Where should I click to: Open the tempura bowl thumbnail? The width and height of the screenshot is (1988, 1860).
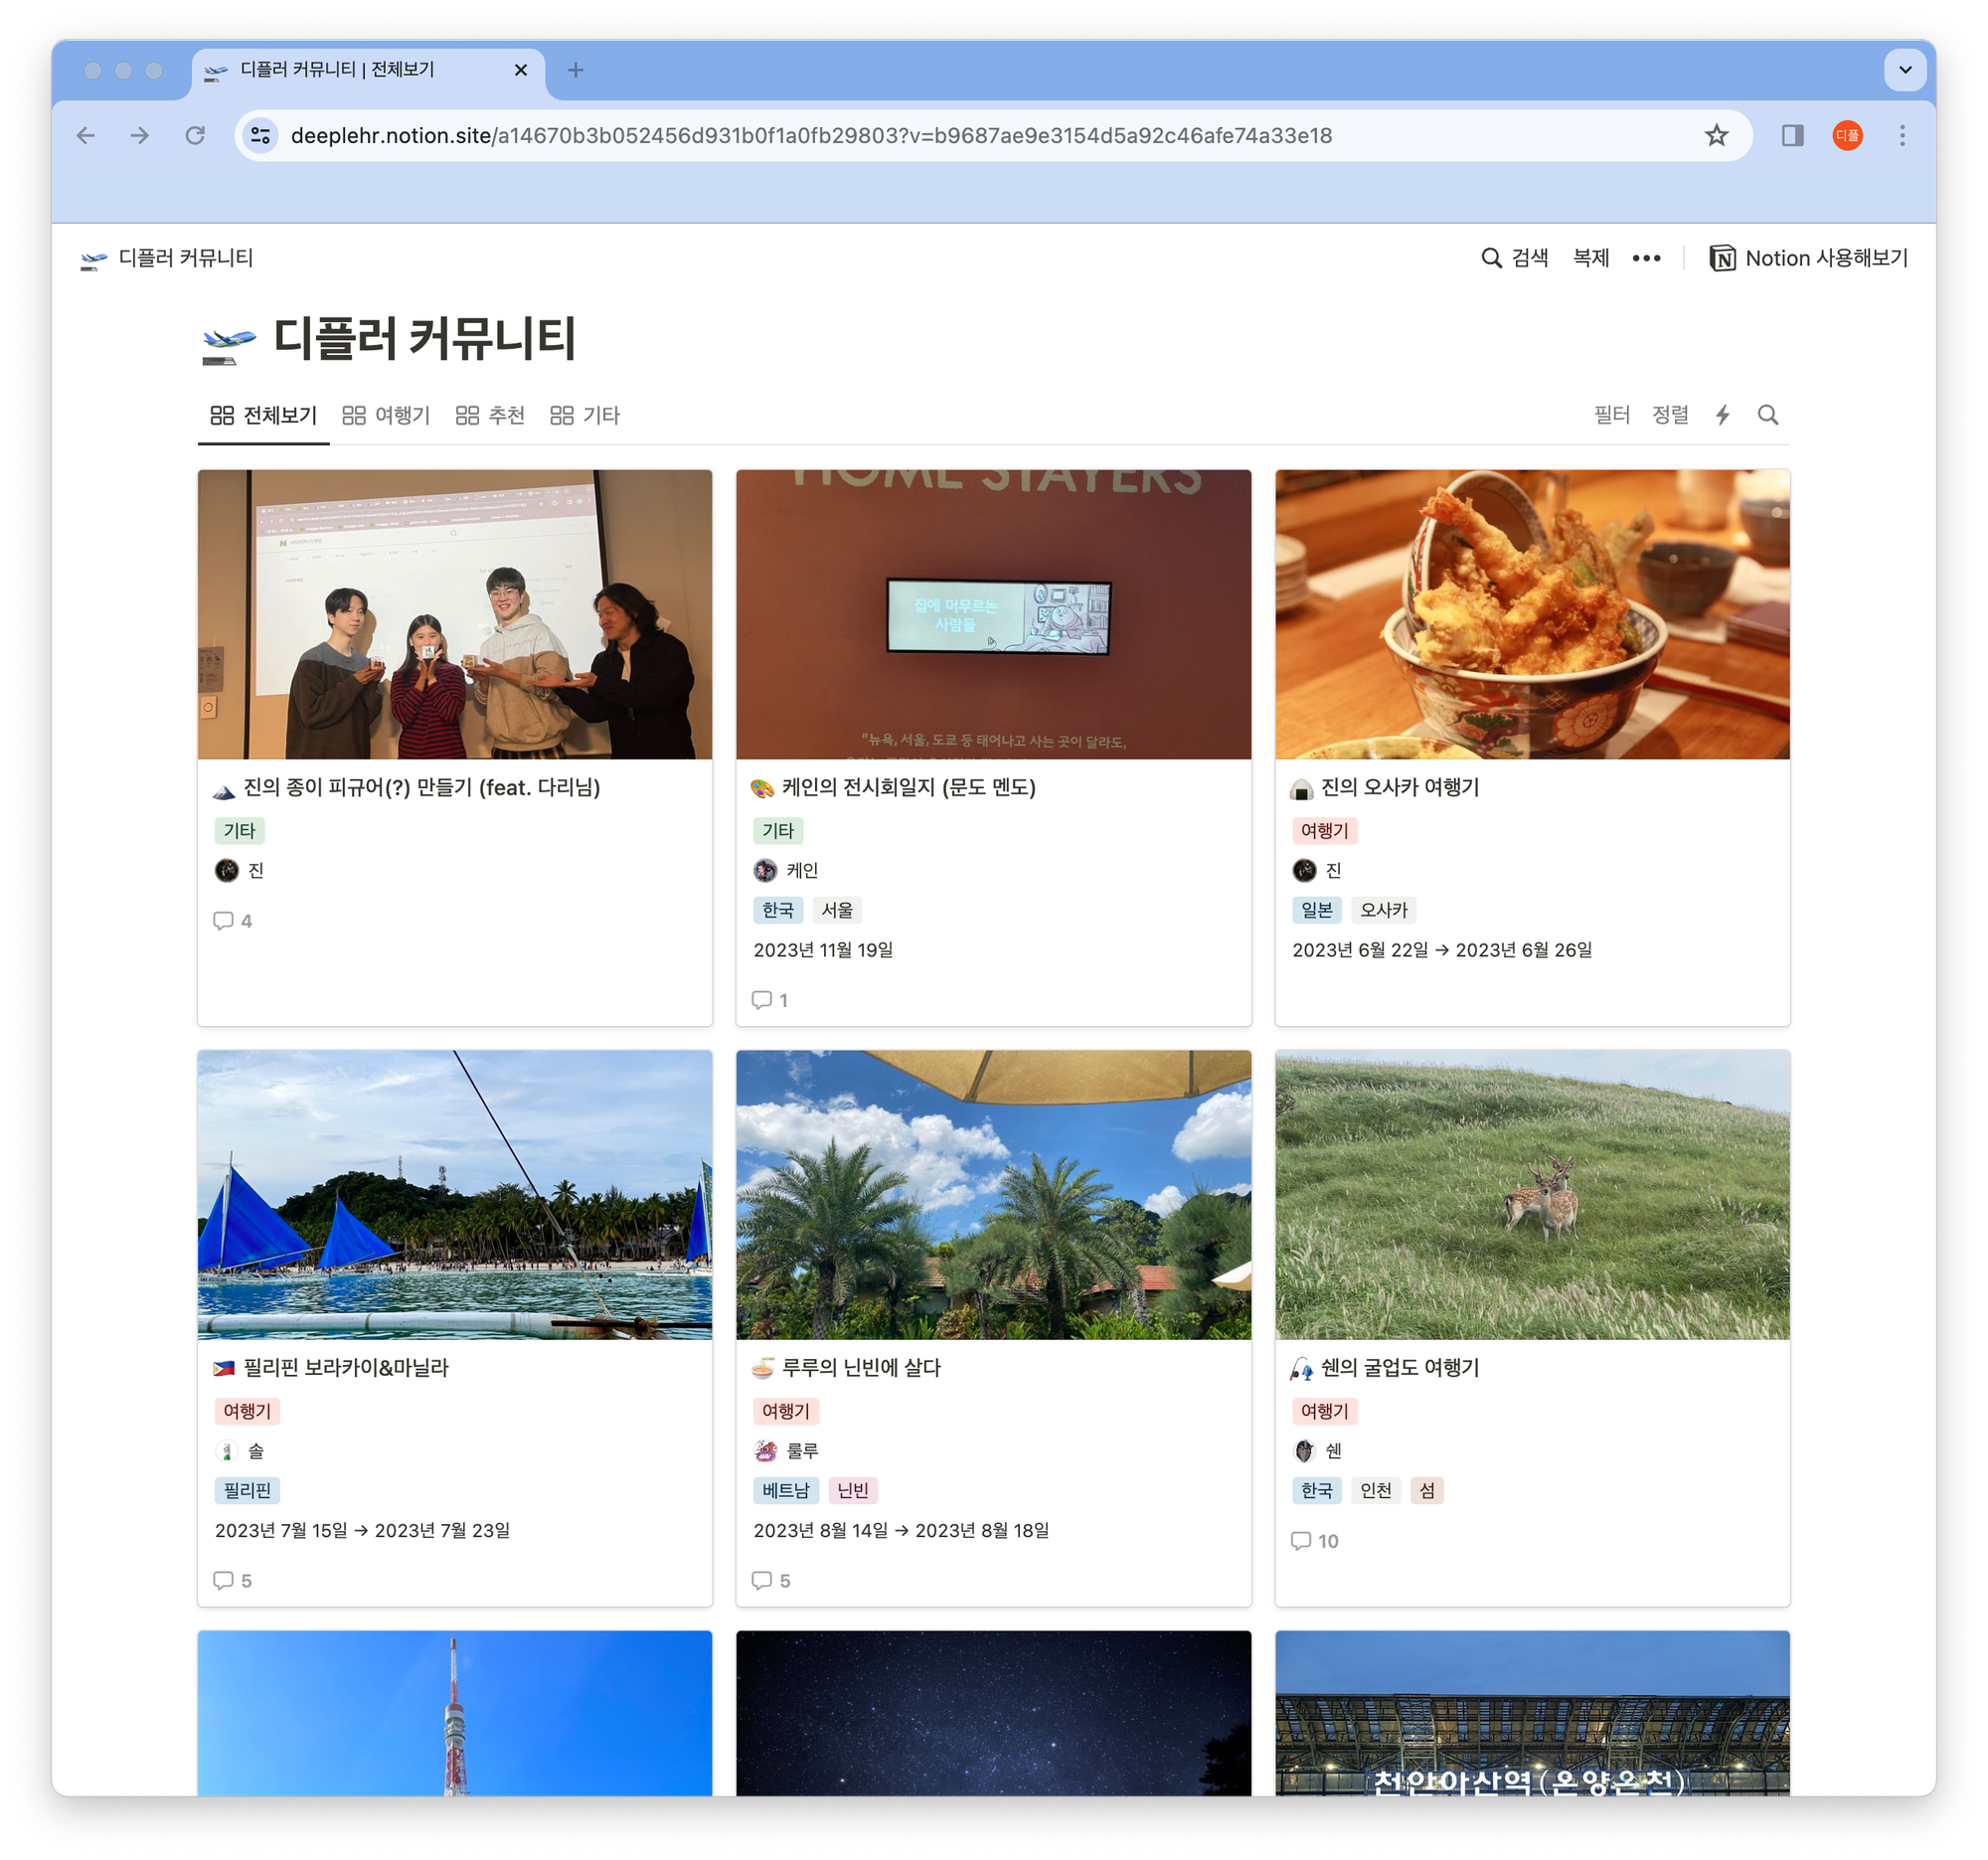tap(1532, 614)
